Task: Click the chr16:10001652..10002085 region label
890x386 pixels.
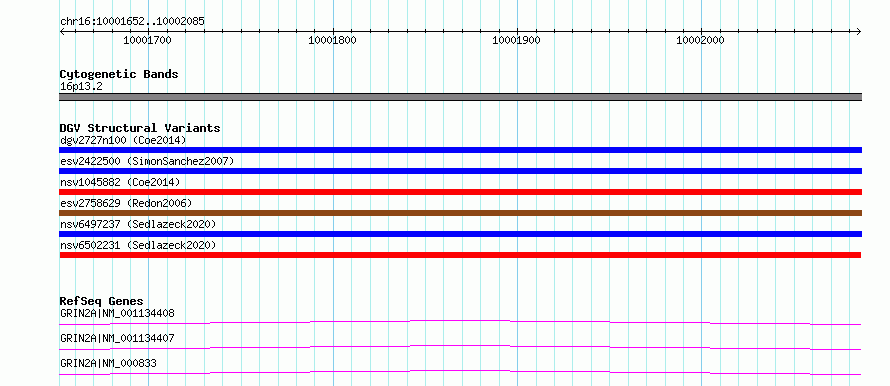Action: coord(132,22)
